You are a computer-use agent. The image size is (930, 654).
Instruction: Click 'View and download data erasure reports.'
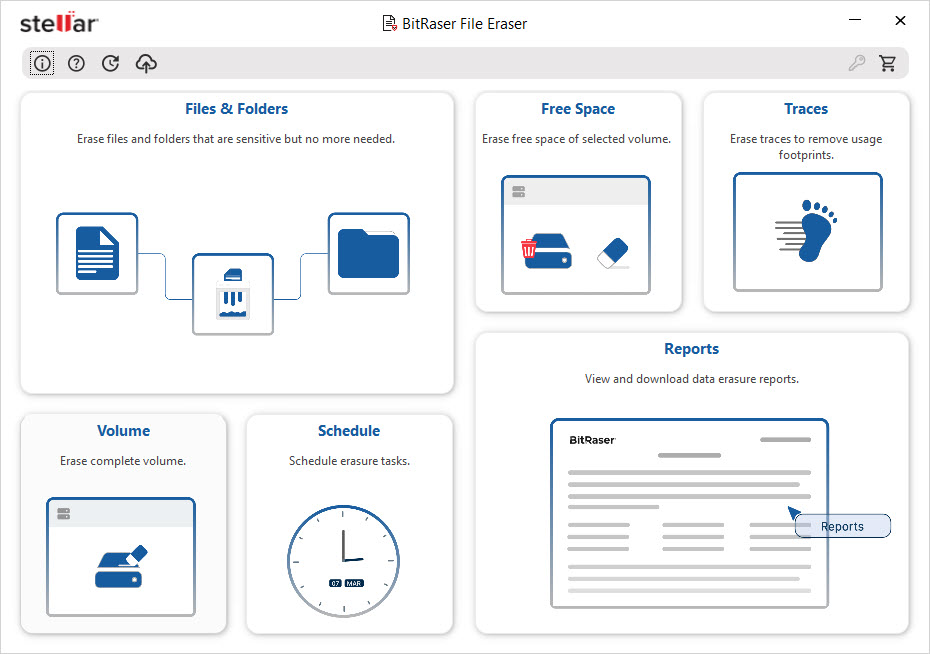(692, 379)
